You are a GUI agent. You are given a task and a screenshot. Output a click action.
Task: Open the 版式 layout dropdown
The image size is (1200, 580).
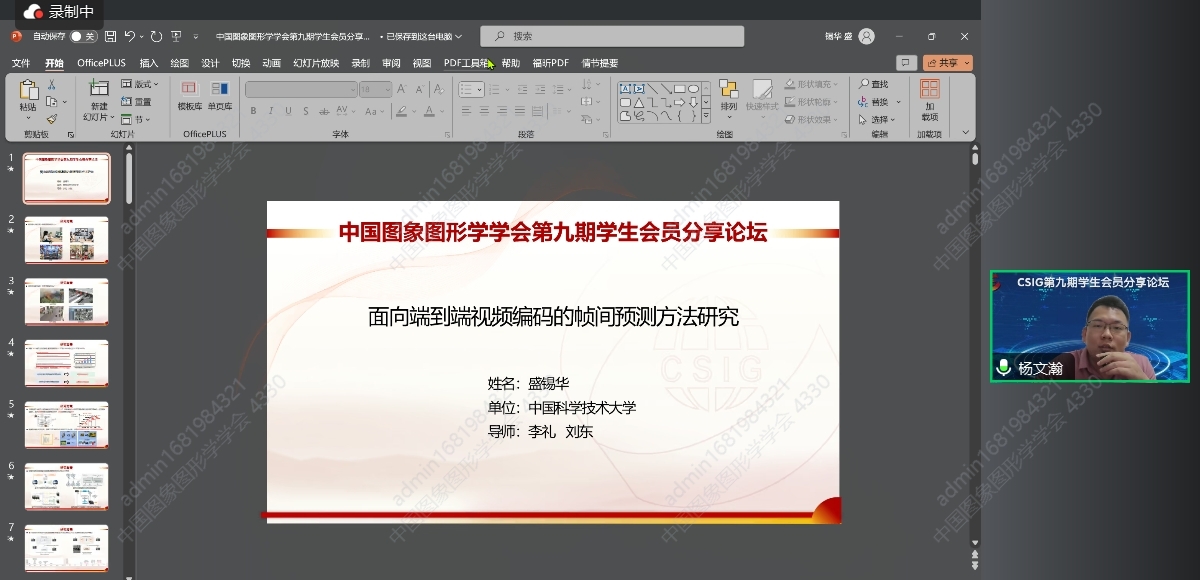140,85
